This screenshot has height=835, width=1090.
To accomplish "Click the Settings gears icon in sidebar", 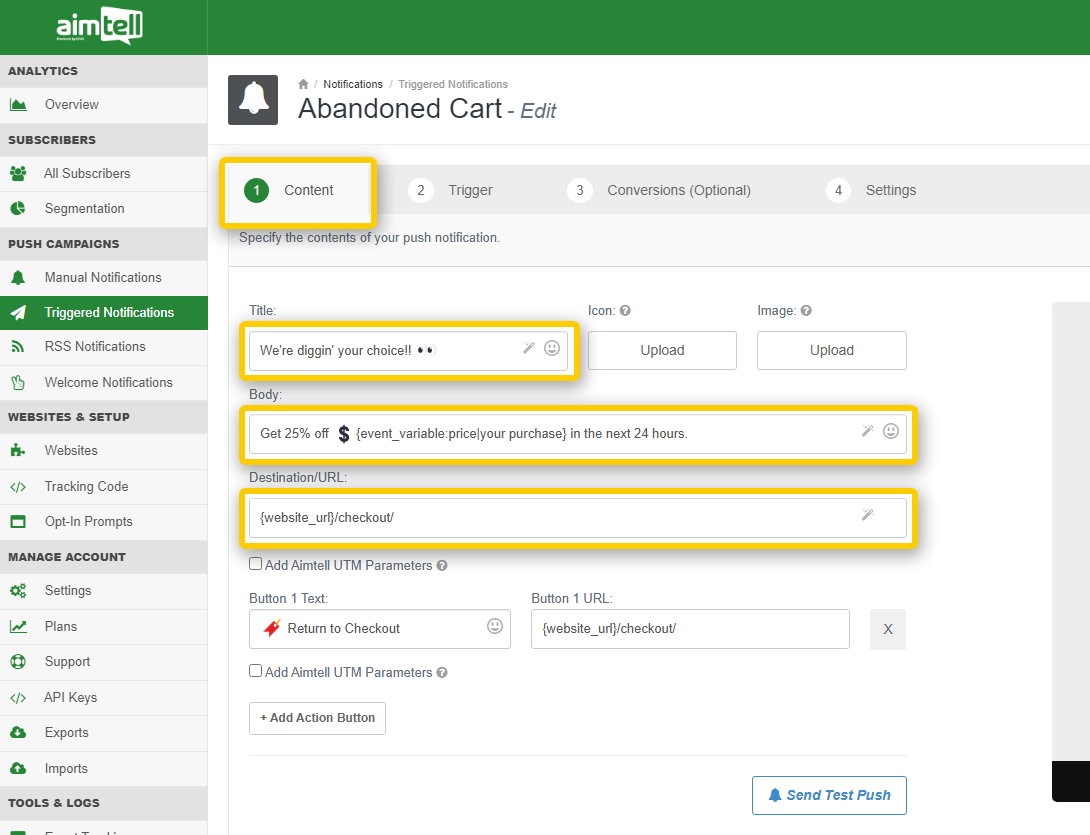I will point(18,591).
